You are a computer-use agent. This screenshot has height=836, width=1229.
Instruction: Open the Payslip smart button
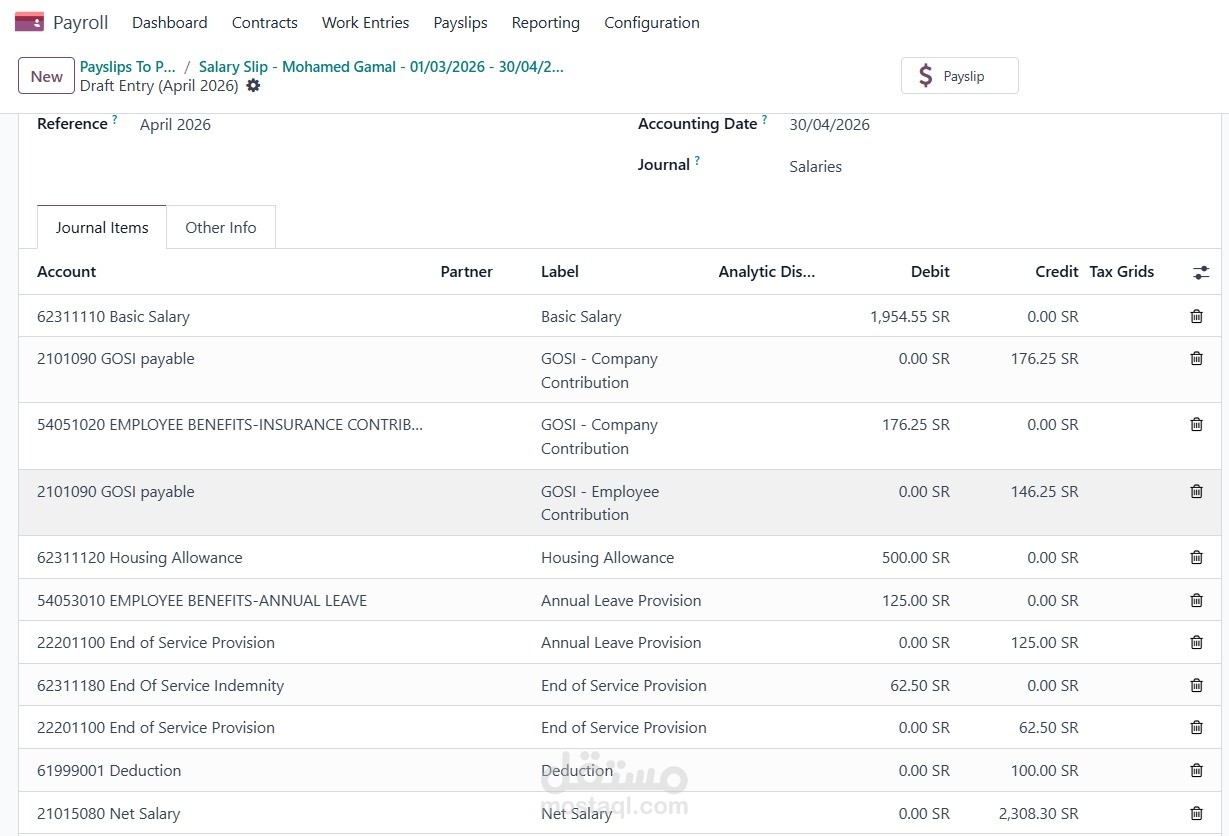click(x=959, y=76)
